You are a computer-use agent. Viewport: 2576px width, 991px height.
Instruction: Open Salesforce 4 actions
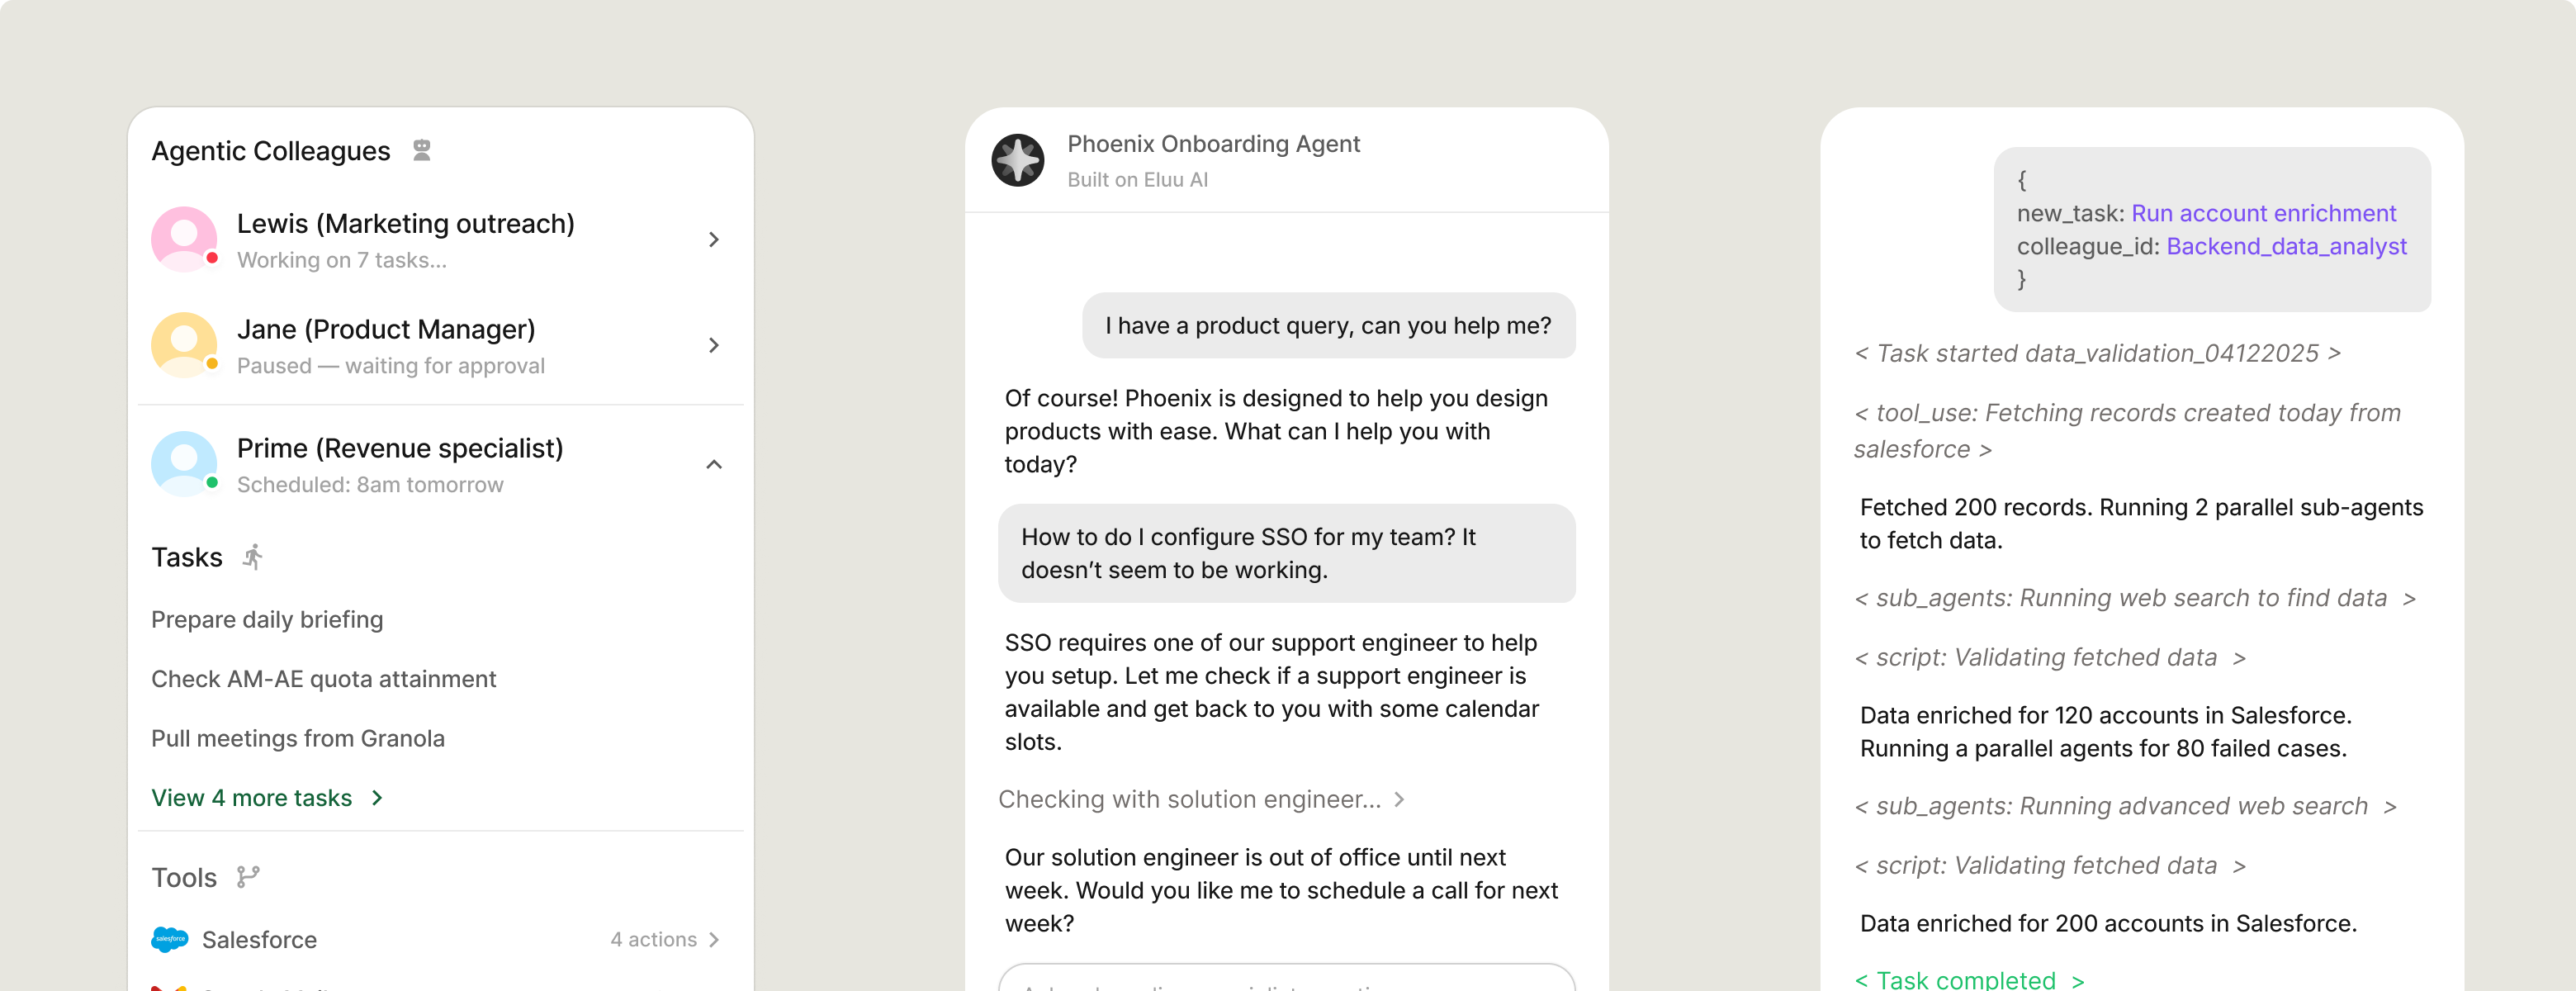pos(664,939)
